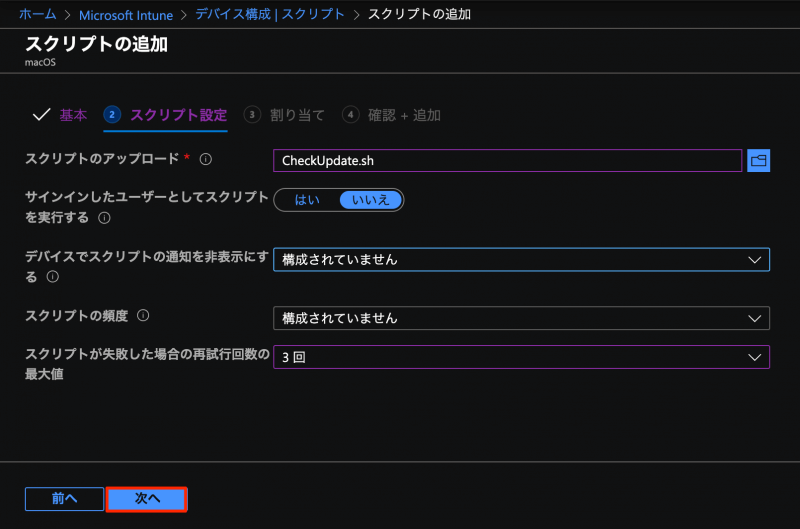Click the folder browse icon for script upload
This screenshot has height=529, width=800.
click(758, 160)
